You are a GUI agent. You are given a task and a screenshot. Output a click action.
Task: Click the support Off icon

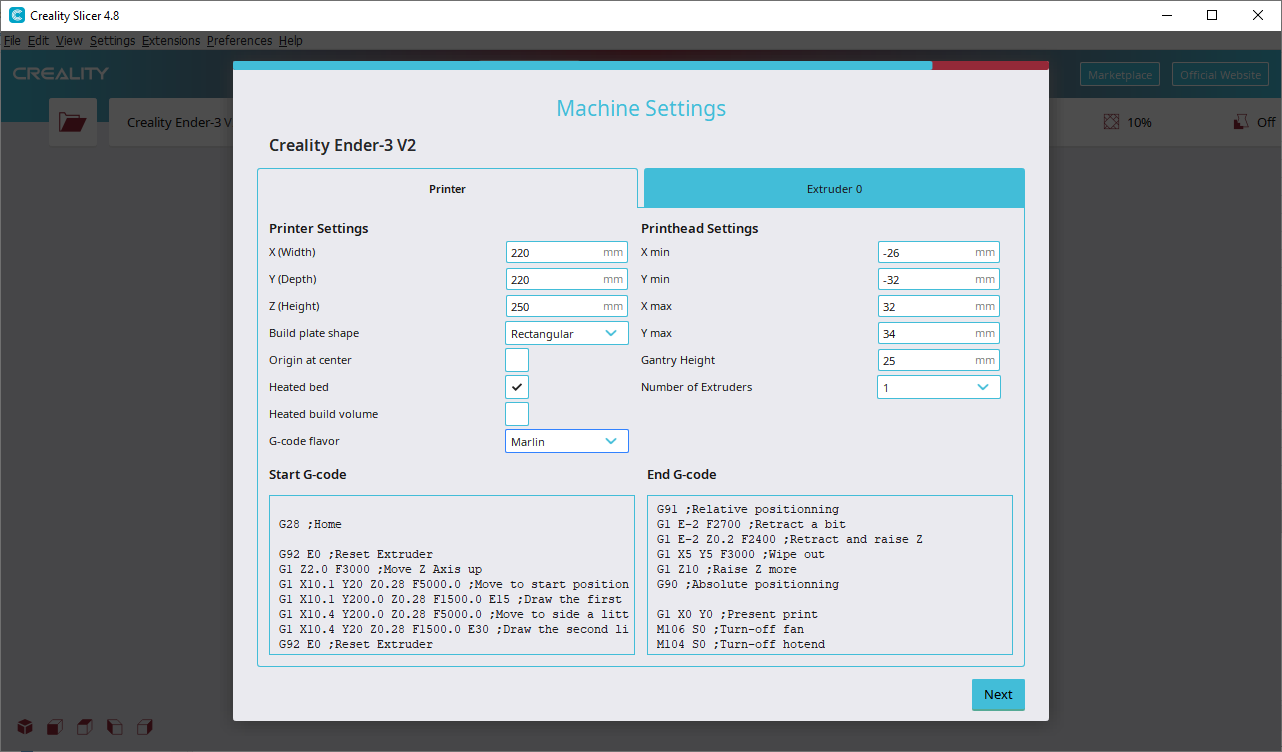[1240, 122]
